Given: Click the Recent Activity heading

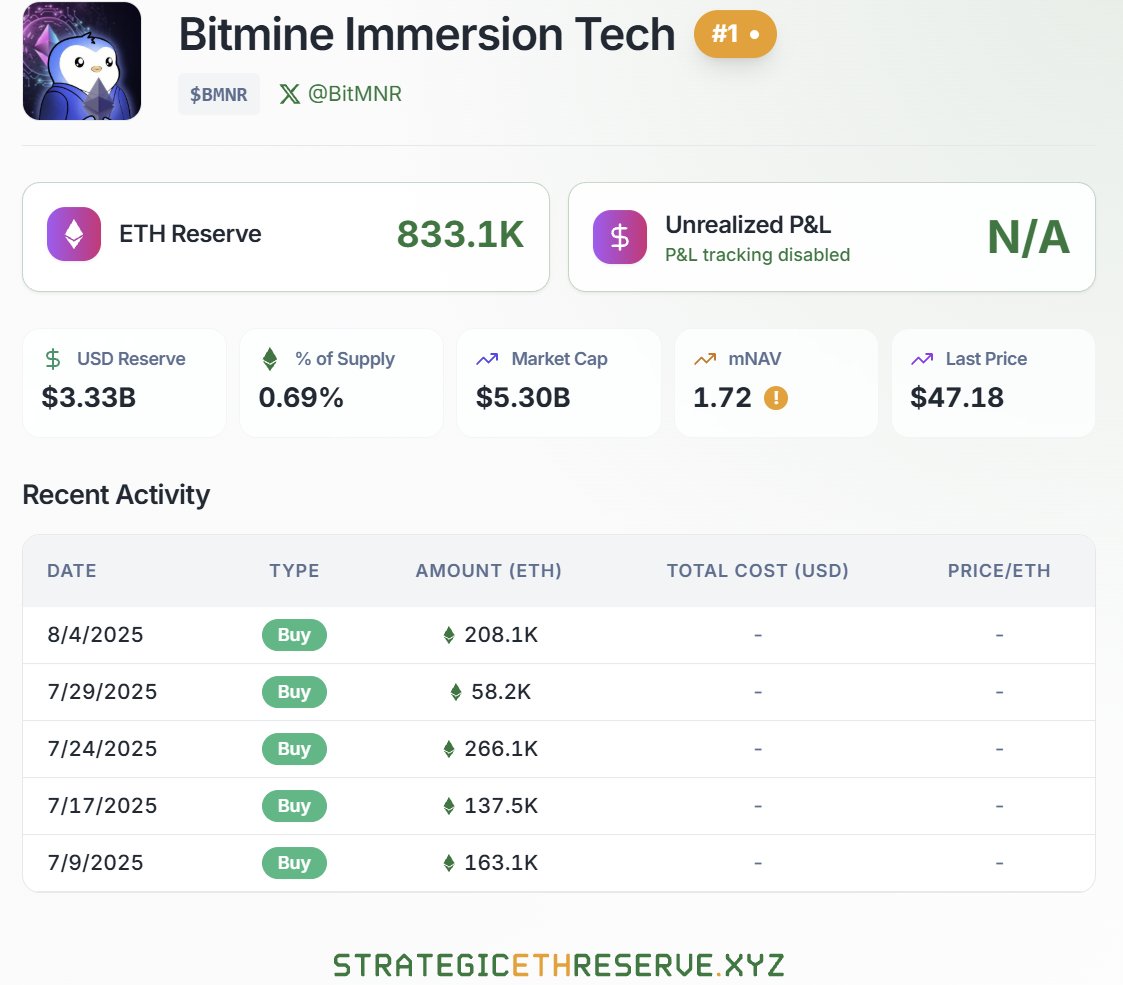Looking at the screenshot, I should pyautogui.click(x=116, y=495).
